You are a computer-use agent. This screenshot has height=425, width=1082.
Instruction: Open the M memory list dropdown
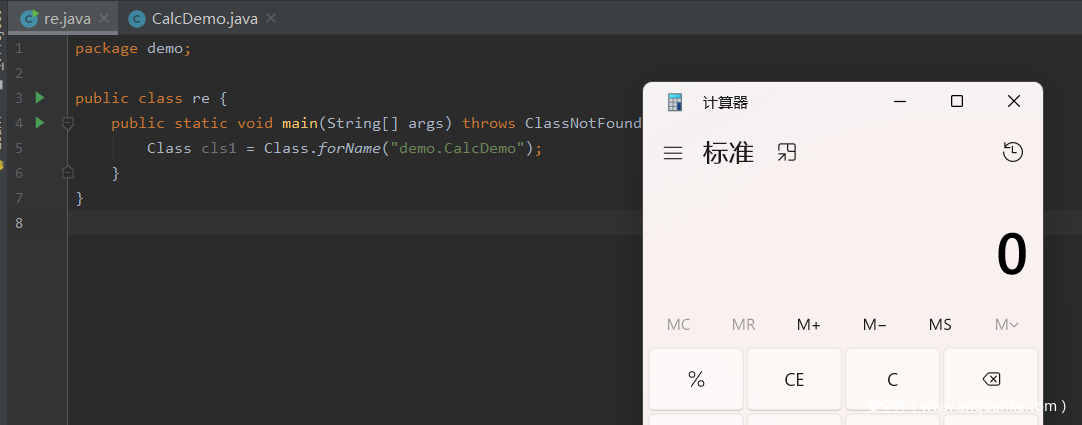(x=1006, y=324)
